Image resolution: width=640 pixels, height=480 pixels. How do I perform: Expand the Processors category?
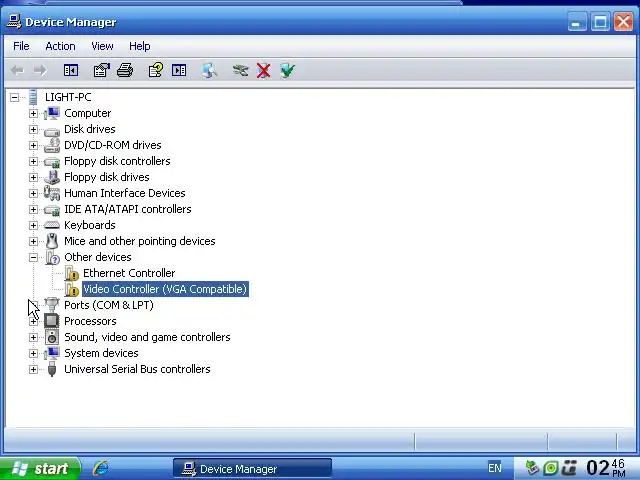click(33, 321)
